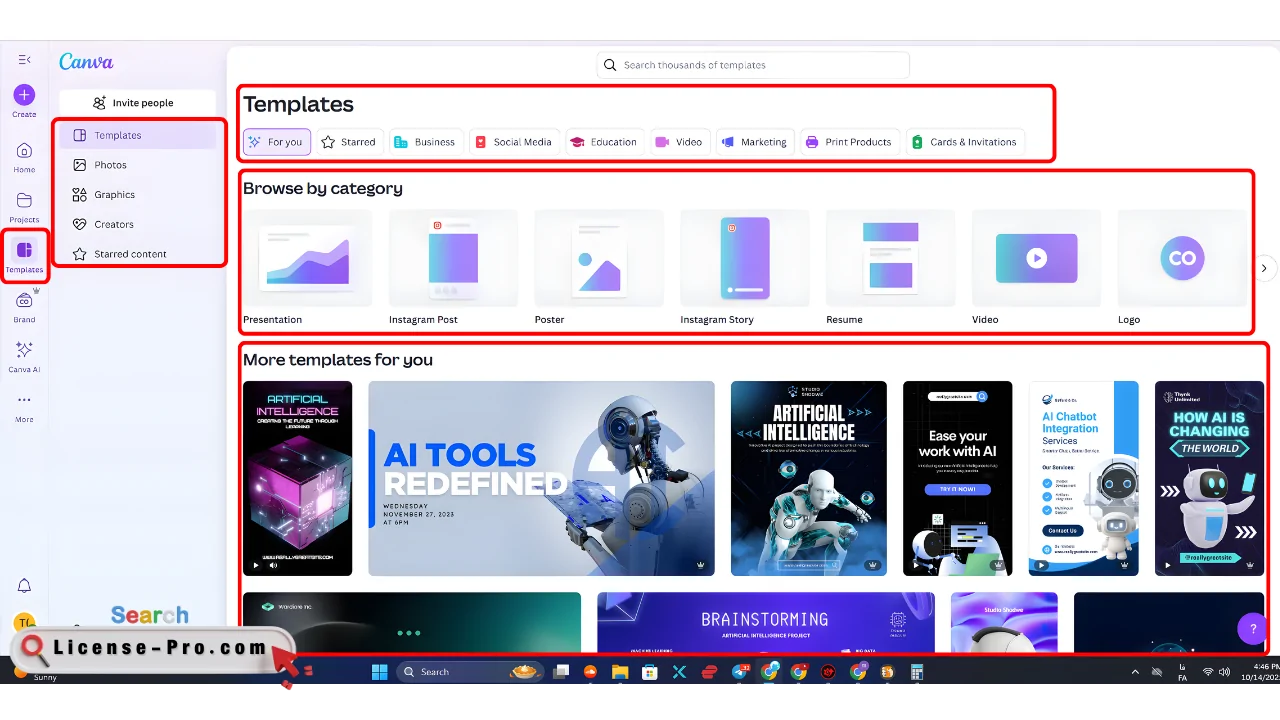Open the Brand kit icon
The image size is (1280, 720).
coord(24,301)
